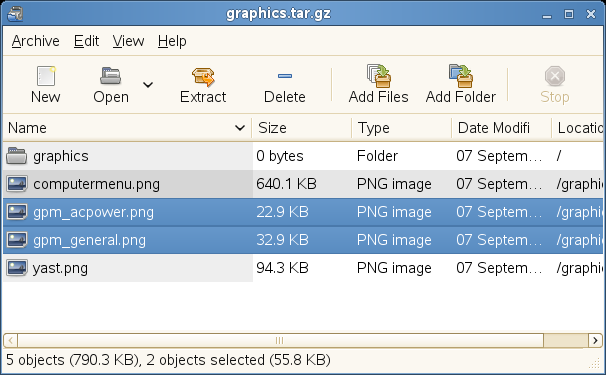The image size is (606, 375).
Task: Click the Add Folder toolbar icon
Action: click(x=461, y=75)
